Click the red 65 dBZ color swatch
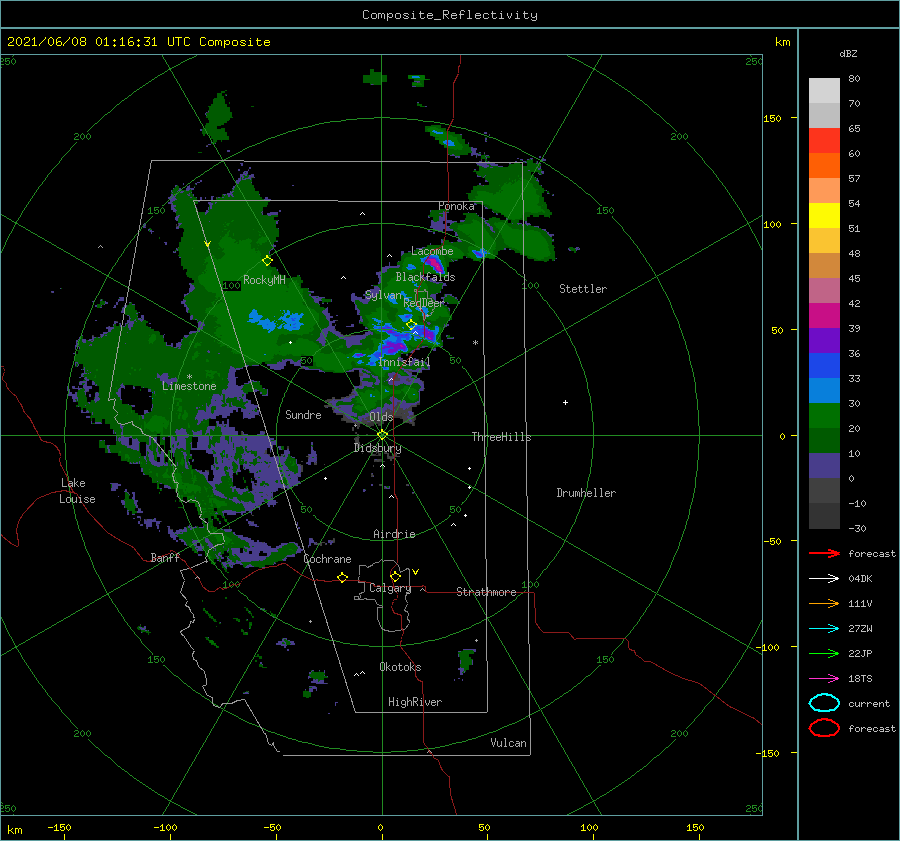This screenshot has height=841, width=900. point(824,141)
